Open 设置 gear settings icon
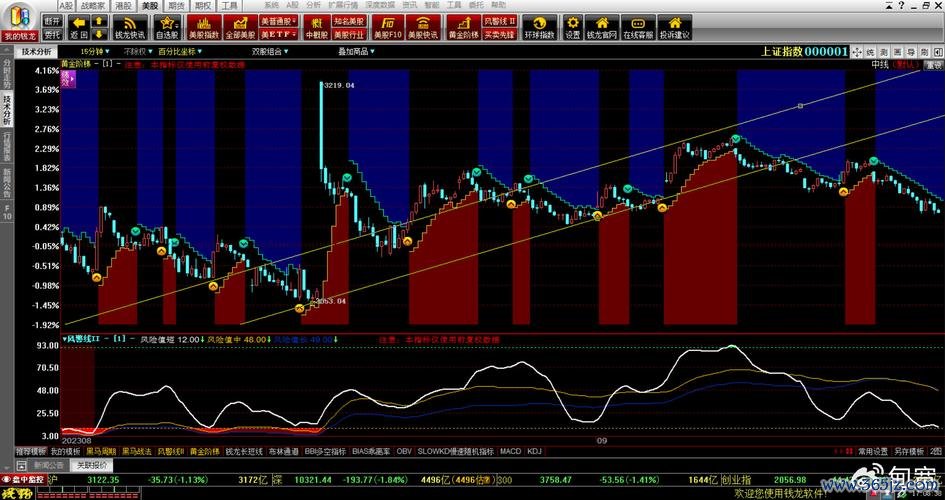 tap(573, 28)
